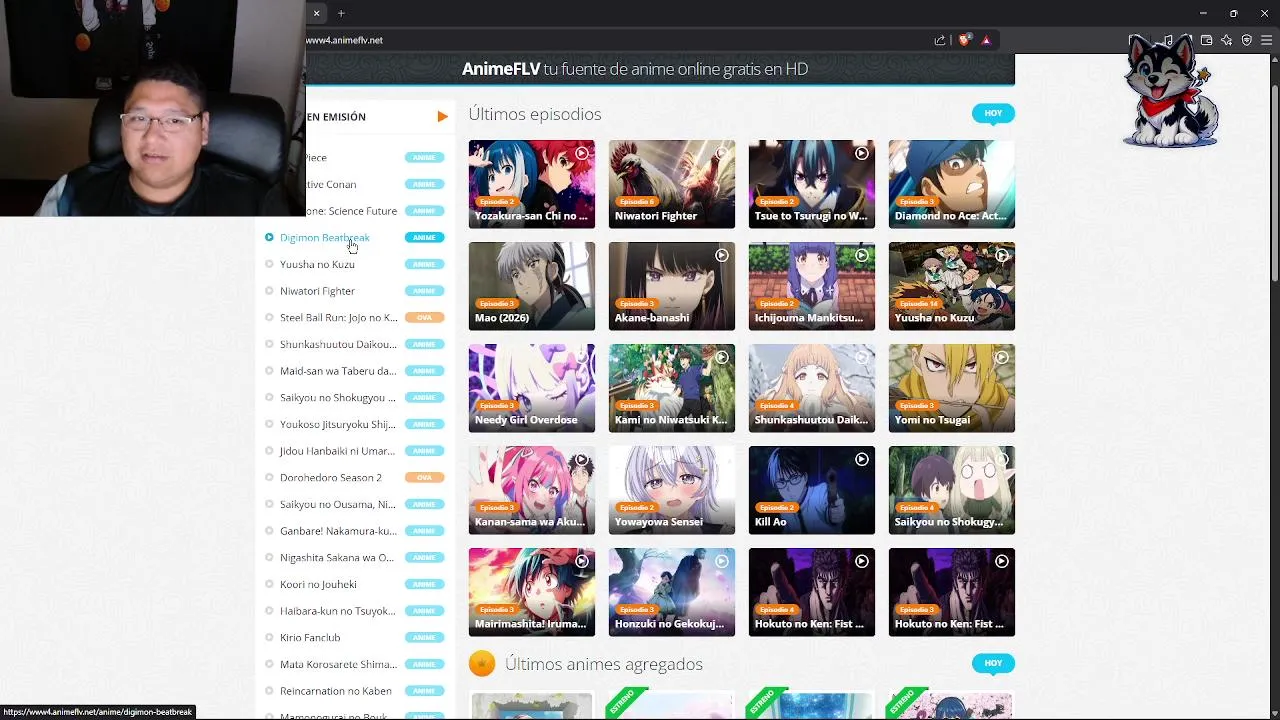Click the 'Kirio Fanclub' list entry

(310, 637)
